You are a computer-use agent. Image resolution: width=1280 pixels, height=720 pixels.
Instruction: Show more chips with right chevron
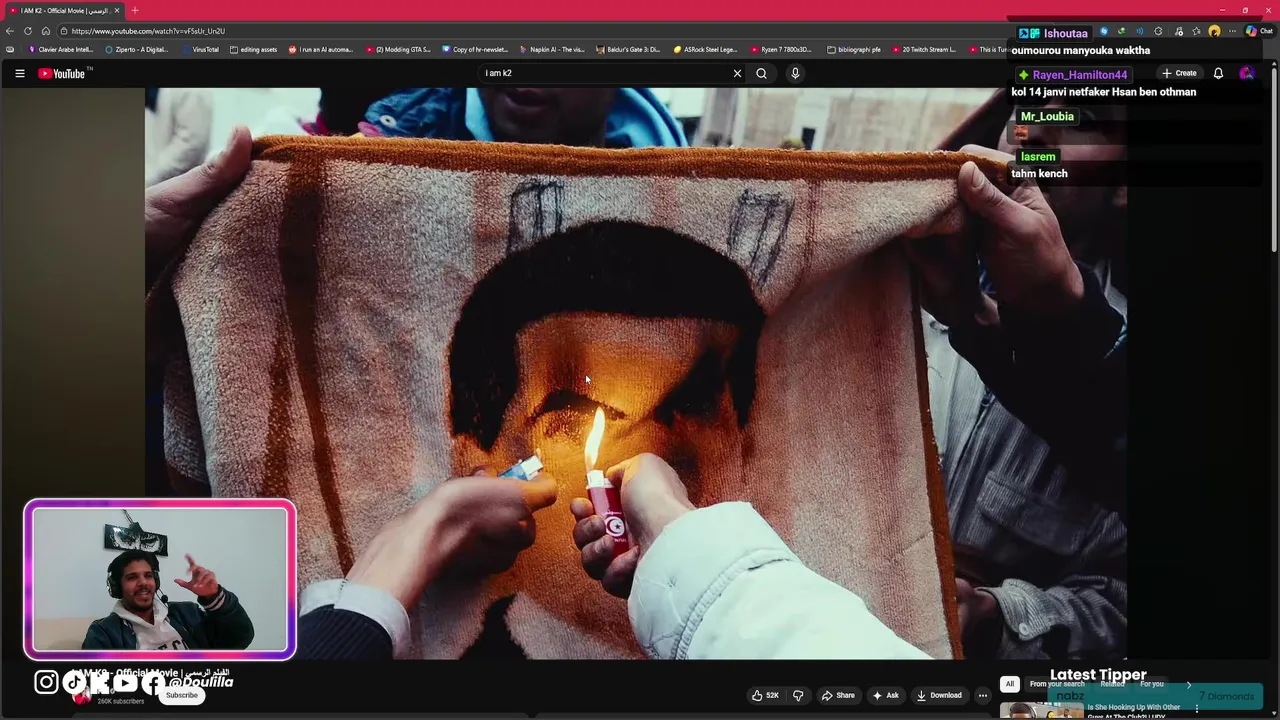coord(1188,684)
